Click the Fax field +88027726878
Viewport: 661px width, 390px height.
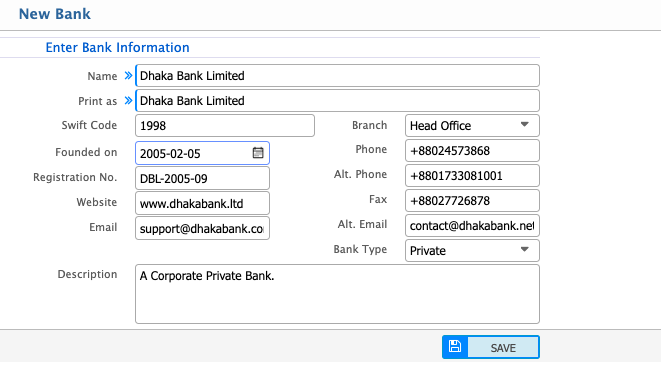[472, 200]
